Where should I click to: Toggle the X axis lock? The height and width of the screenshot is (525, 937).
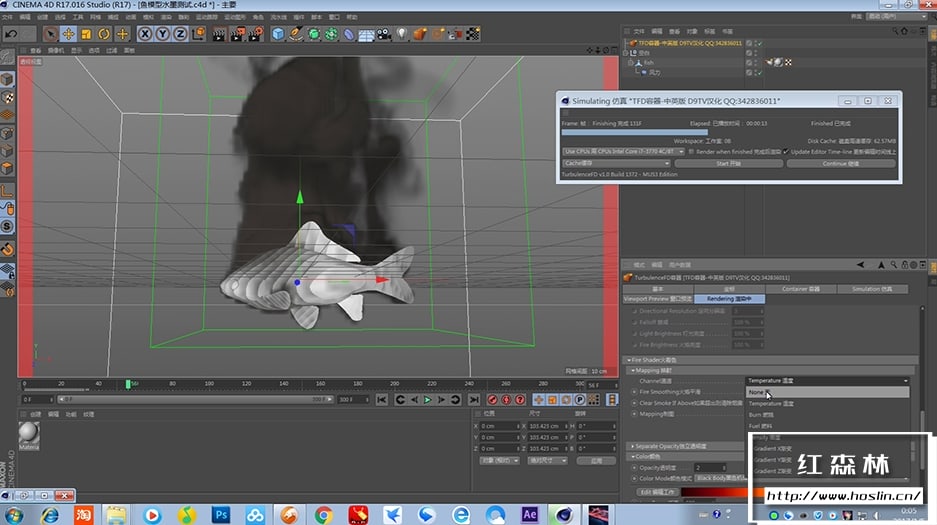point(145,34)
